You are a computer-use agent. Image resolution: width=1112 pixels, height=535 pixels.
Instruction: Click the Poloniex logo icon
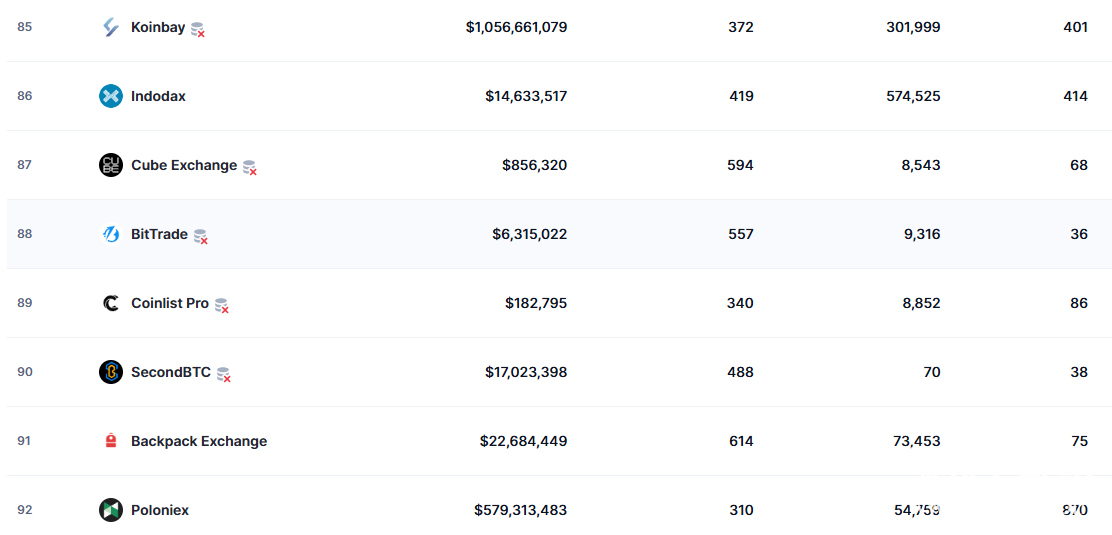111,510
